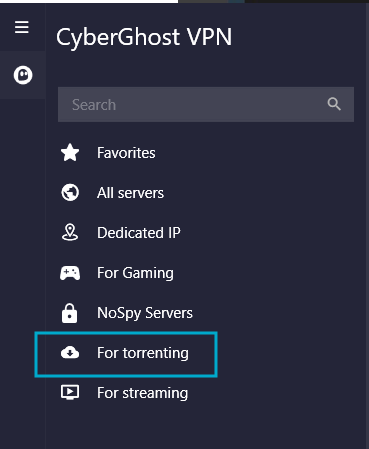
Task: Click the cloud download torrenting icon
Action: (70, 352)
